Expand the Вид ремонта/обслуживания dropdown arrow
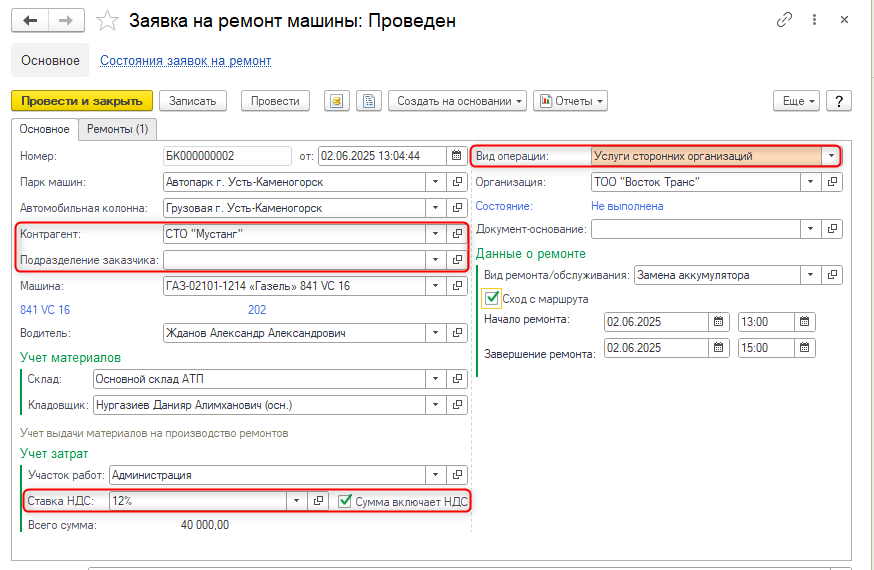 [x=810, y=275]
